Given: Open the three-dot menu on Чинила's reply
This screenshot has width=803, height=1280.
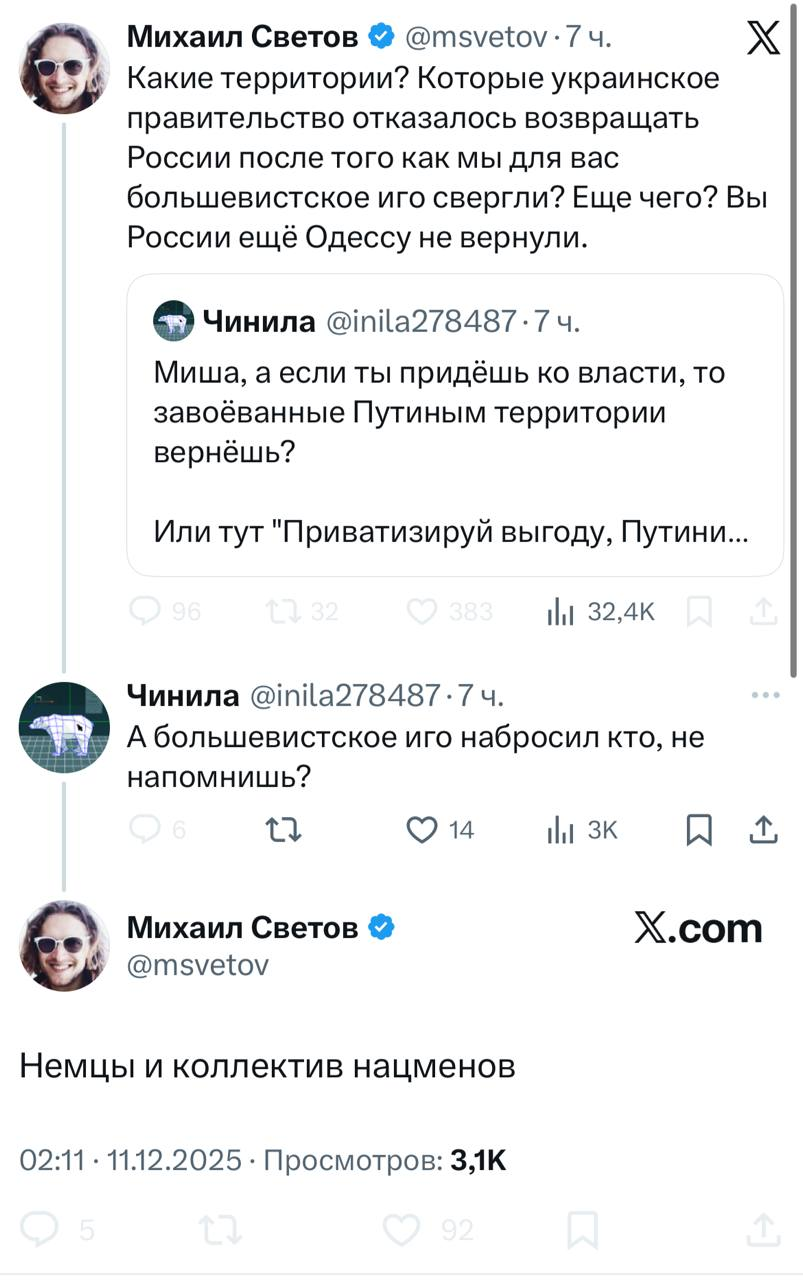Looking at the screenshot, I should [764, 695].
